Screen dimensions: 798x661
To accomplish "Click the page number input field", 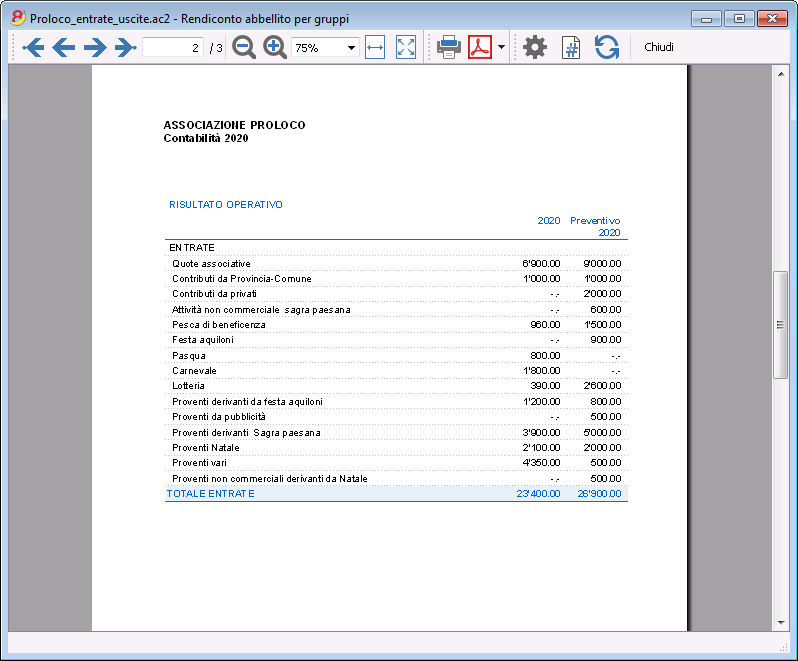I will tap(173, 47).
